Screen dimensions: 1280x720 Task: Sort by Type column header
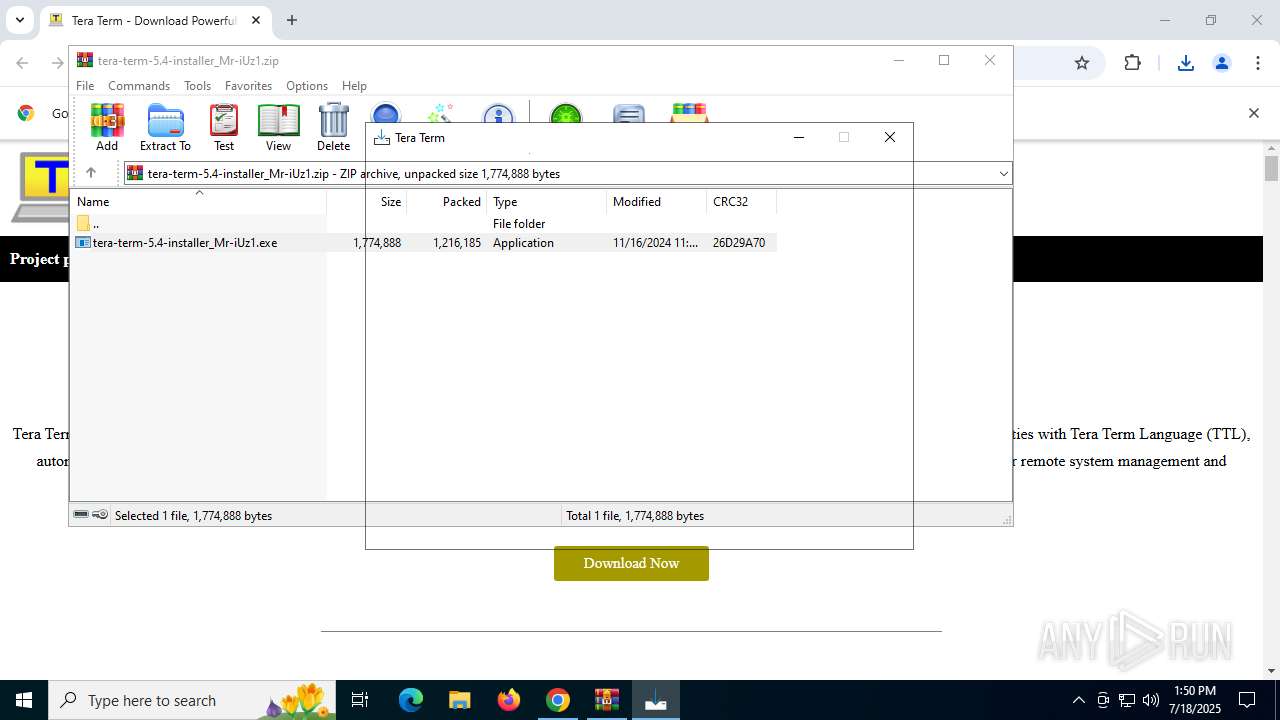point(547,202)
